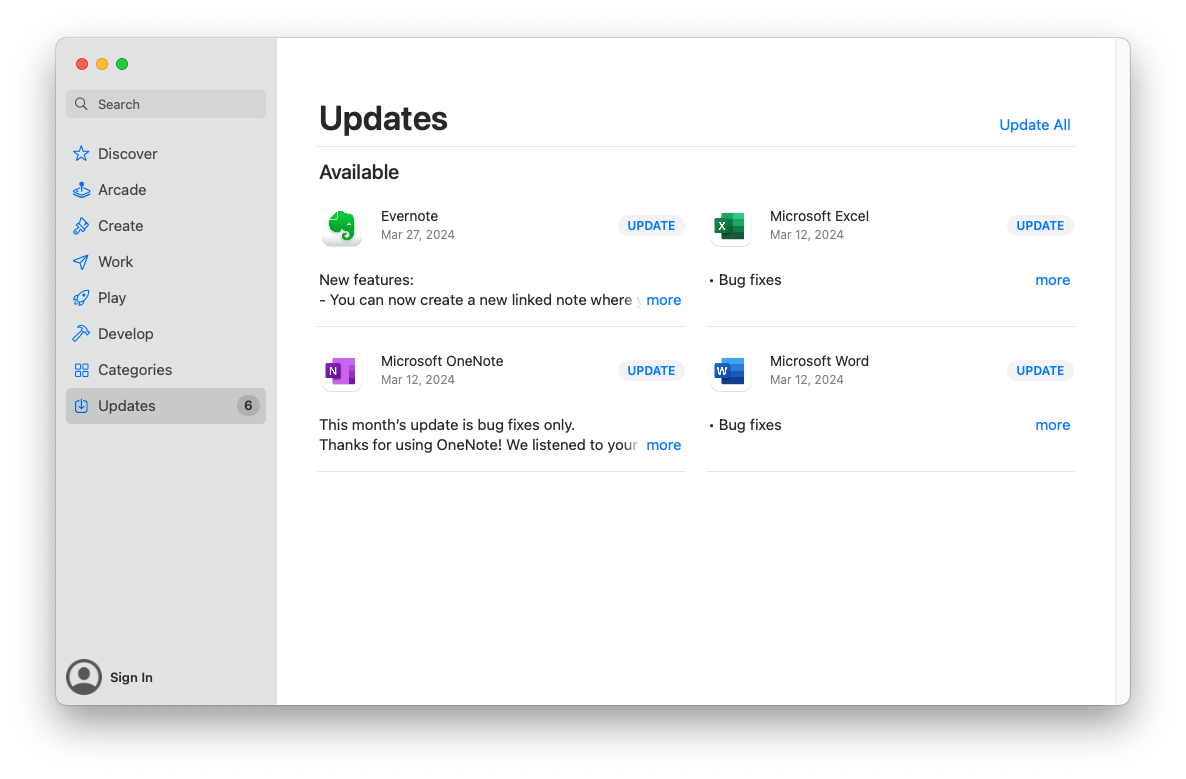1186x779 pixels.
Task: Click the user account avatar icon
Action: tap(84, 677)
